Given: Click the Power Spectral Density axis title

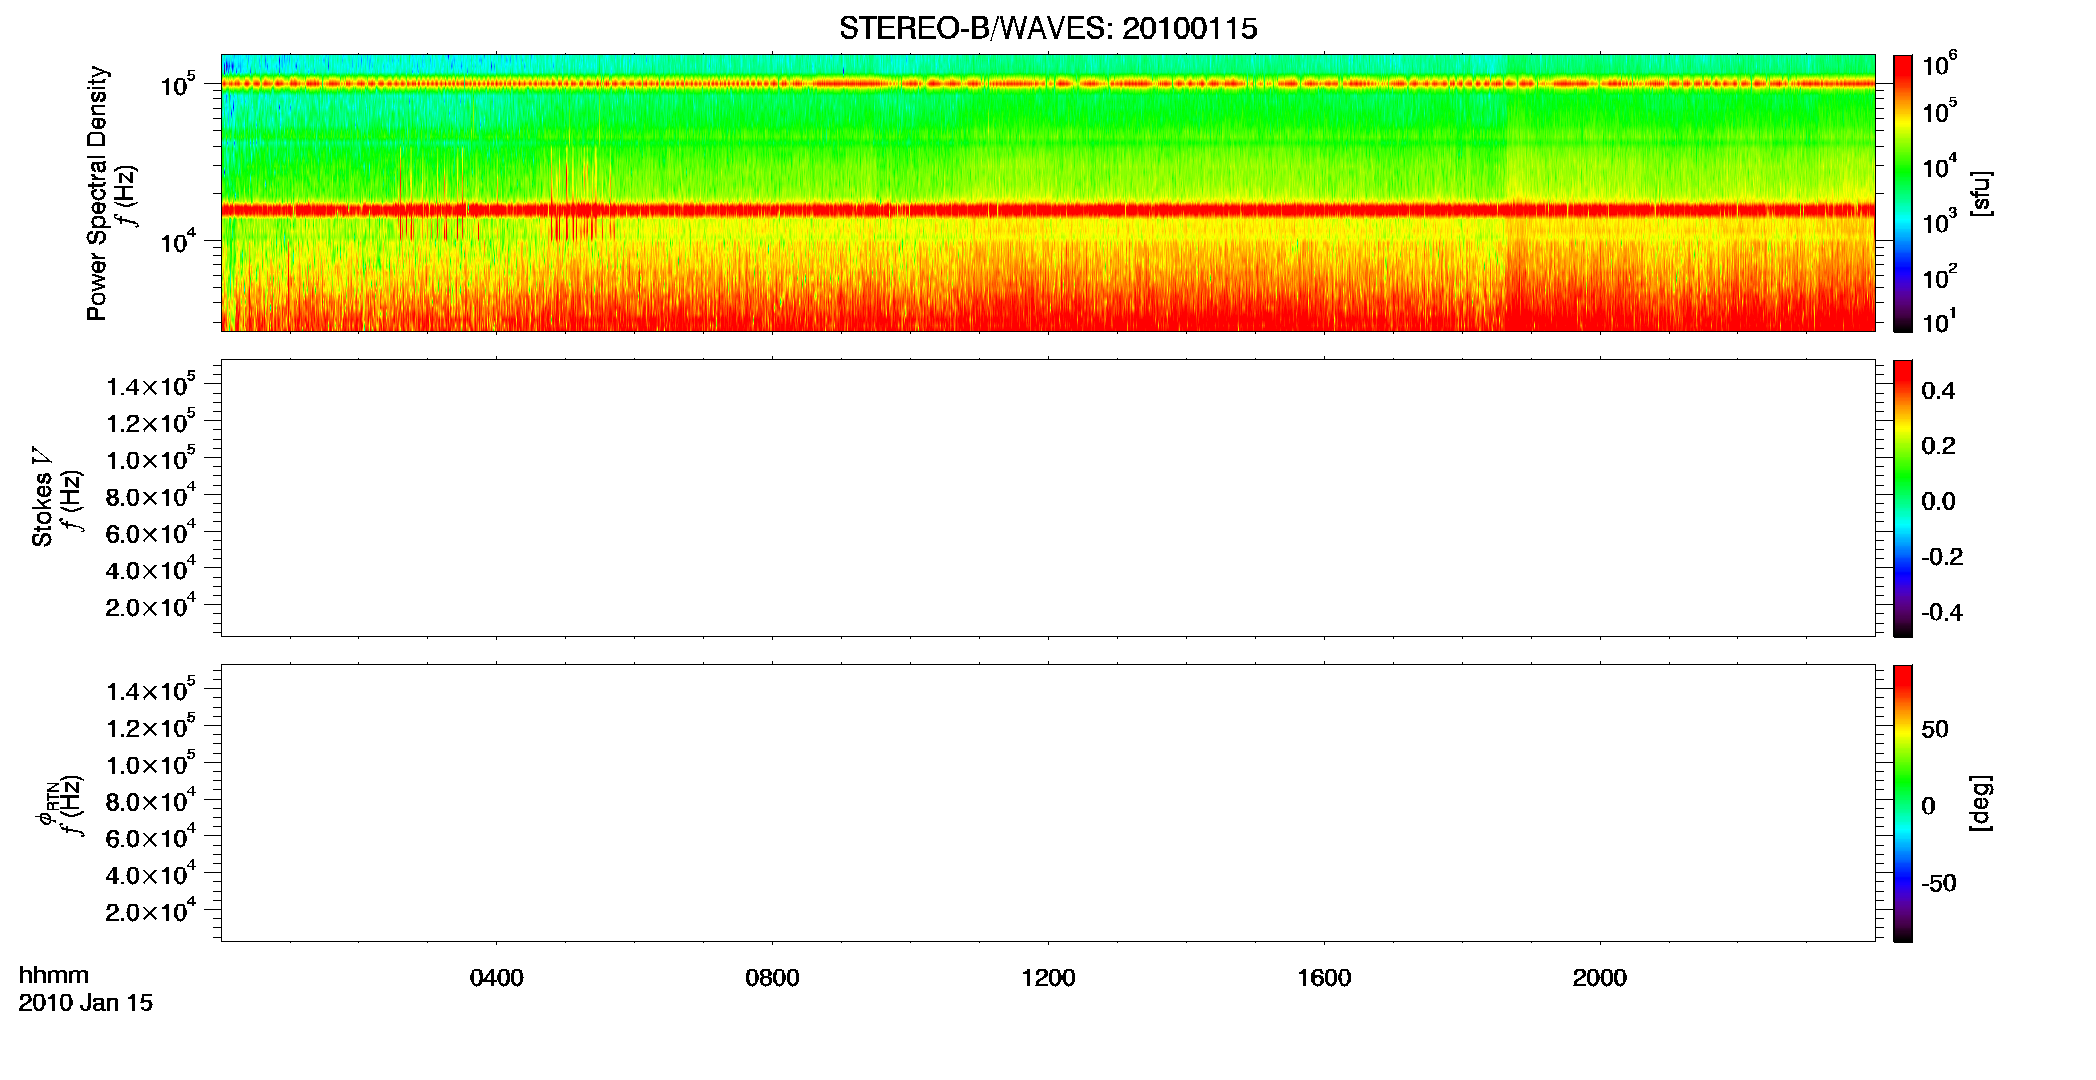Looking at the screenshot, I should click(97, 193).
